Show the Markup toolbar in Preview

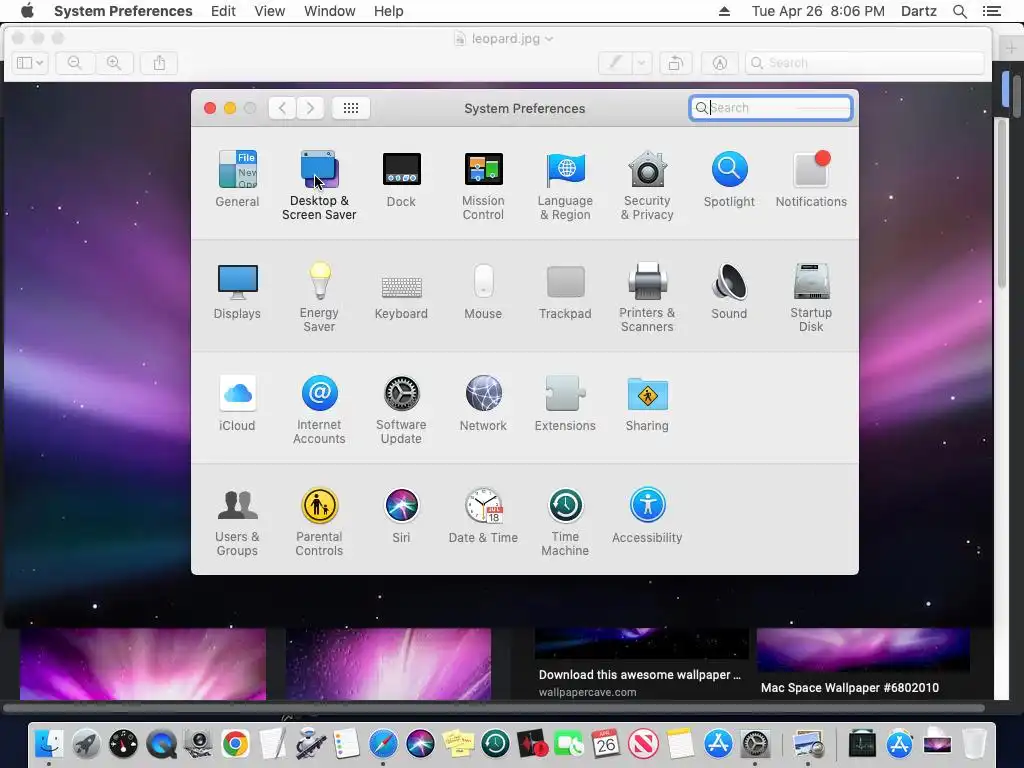(x=720, y=63)
